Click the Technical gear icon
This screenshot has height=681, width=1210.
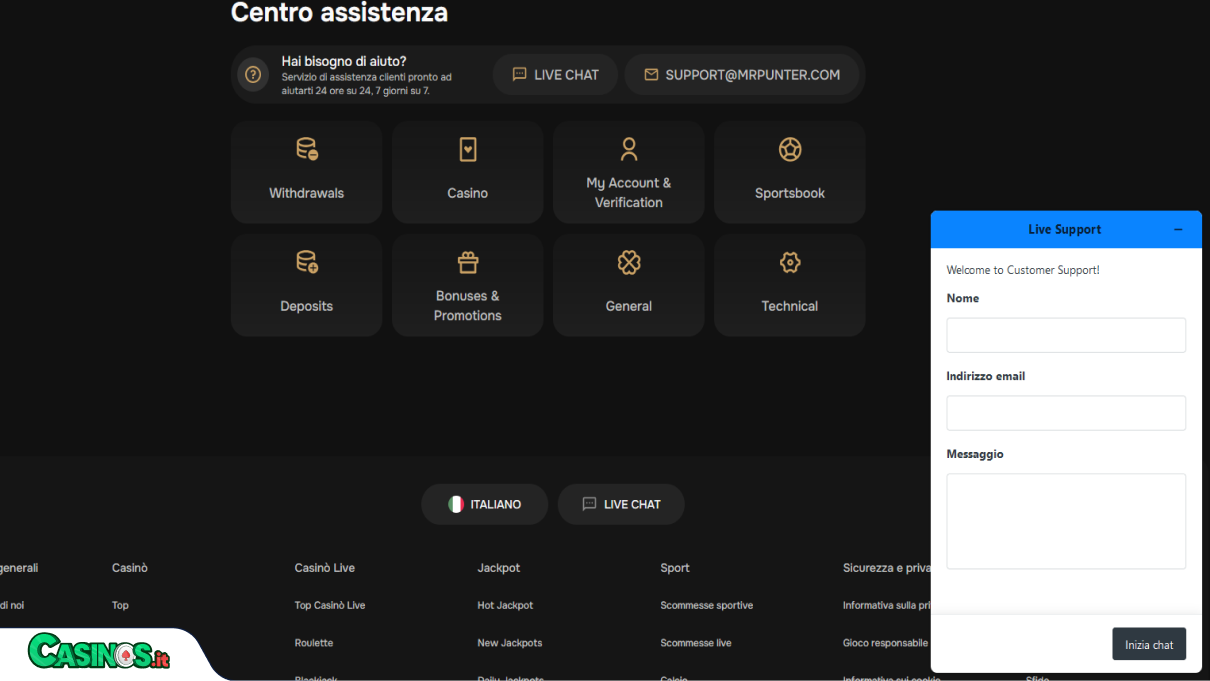click(x=790, y=262)
